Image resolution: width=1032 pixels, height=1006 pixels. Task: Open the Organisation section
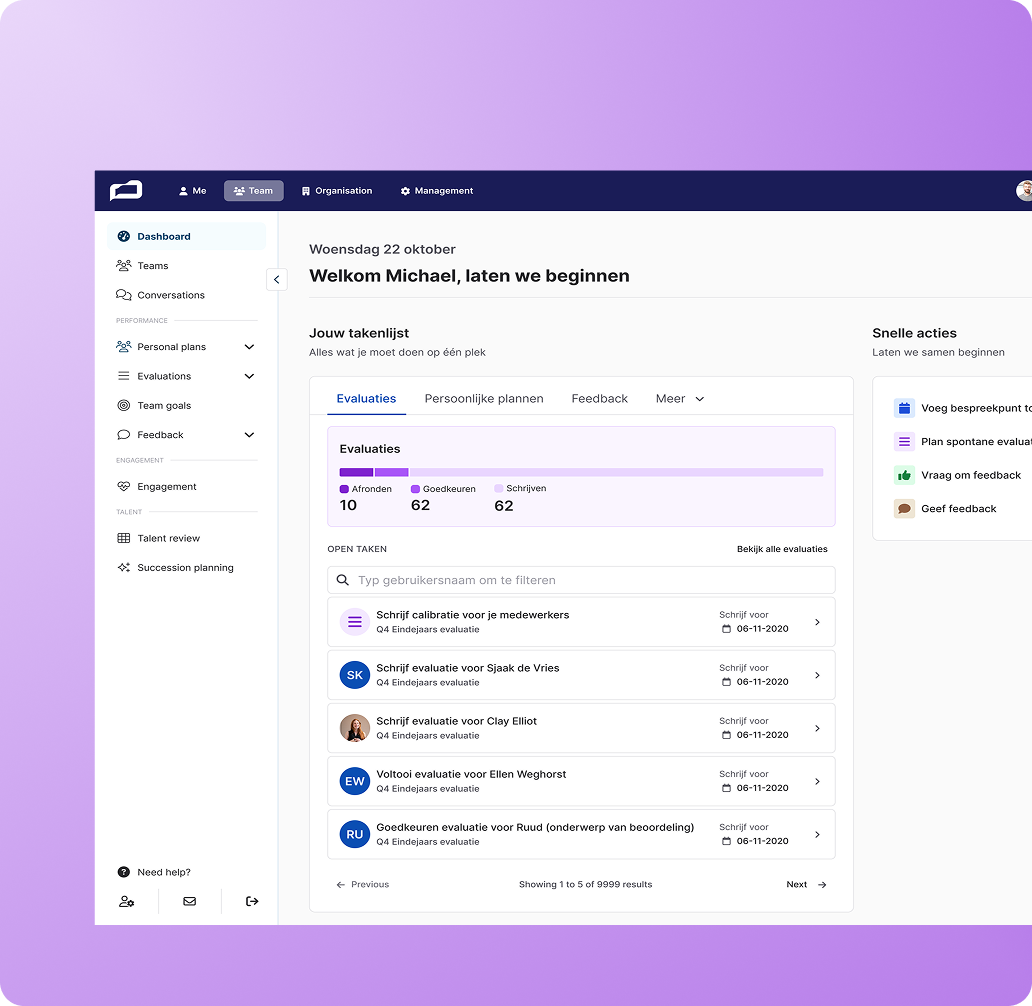point(337,191)
